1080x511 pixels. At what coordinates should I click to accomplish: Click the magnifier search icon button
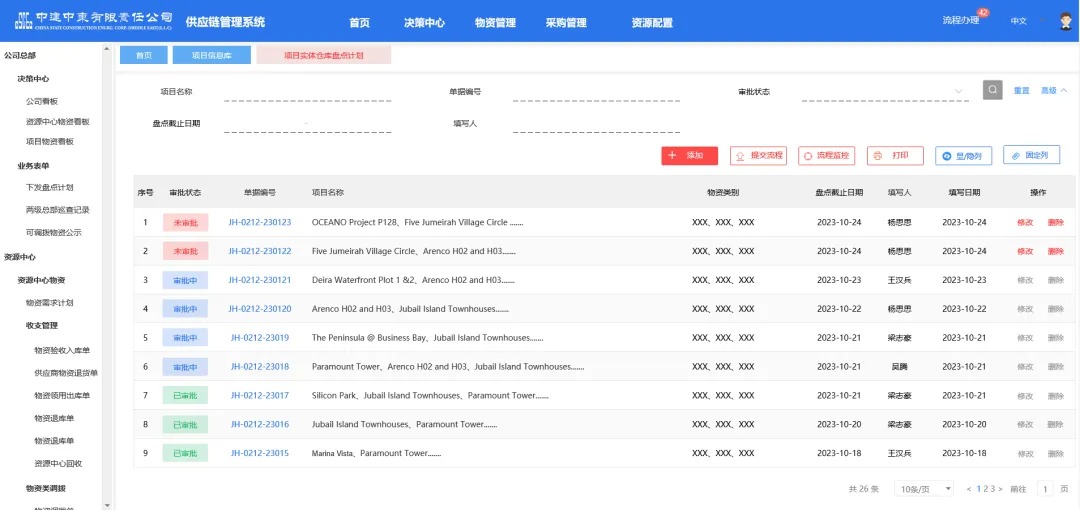(x=992, y=90)
